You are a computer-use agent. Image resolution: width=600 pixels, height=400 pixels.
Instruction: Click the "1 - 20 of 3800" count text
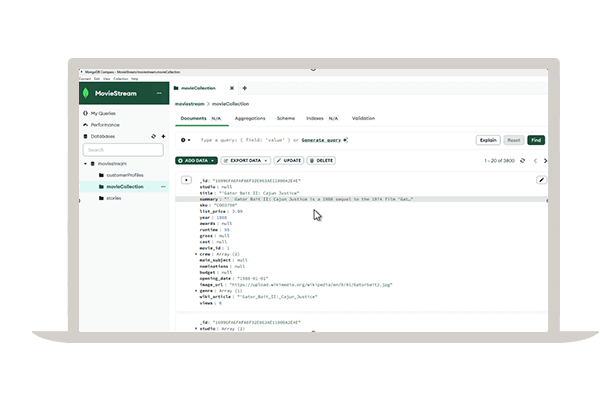coord(499,161)
